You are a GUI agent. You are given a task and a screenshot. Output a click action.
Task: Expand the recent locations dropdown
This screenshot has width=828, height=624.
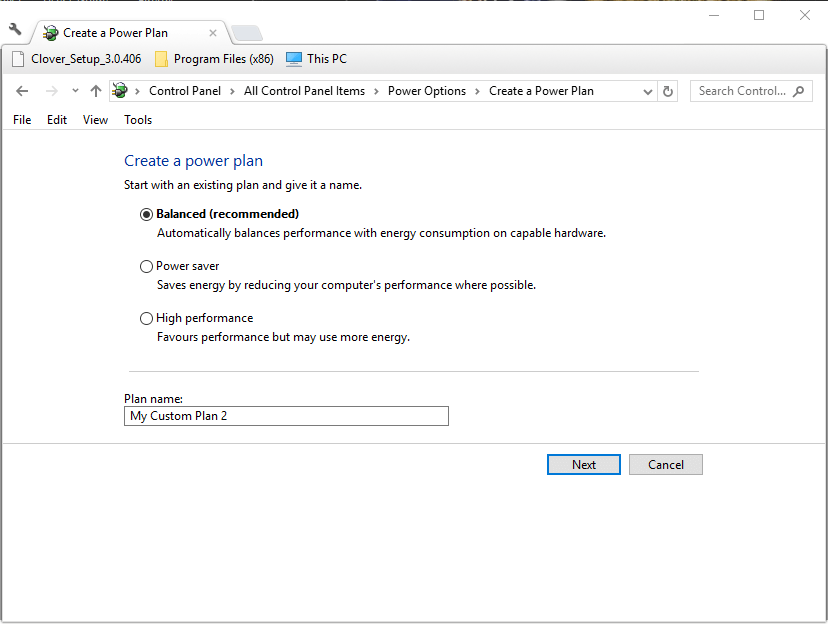point(76,91)
